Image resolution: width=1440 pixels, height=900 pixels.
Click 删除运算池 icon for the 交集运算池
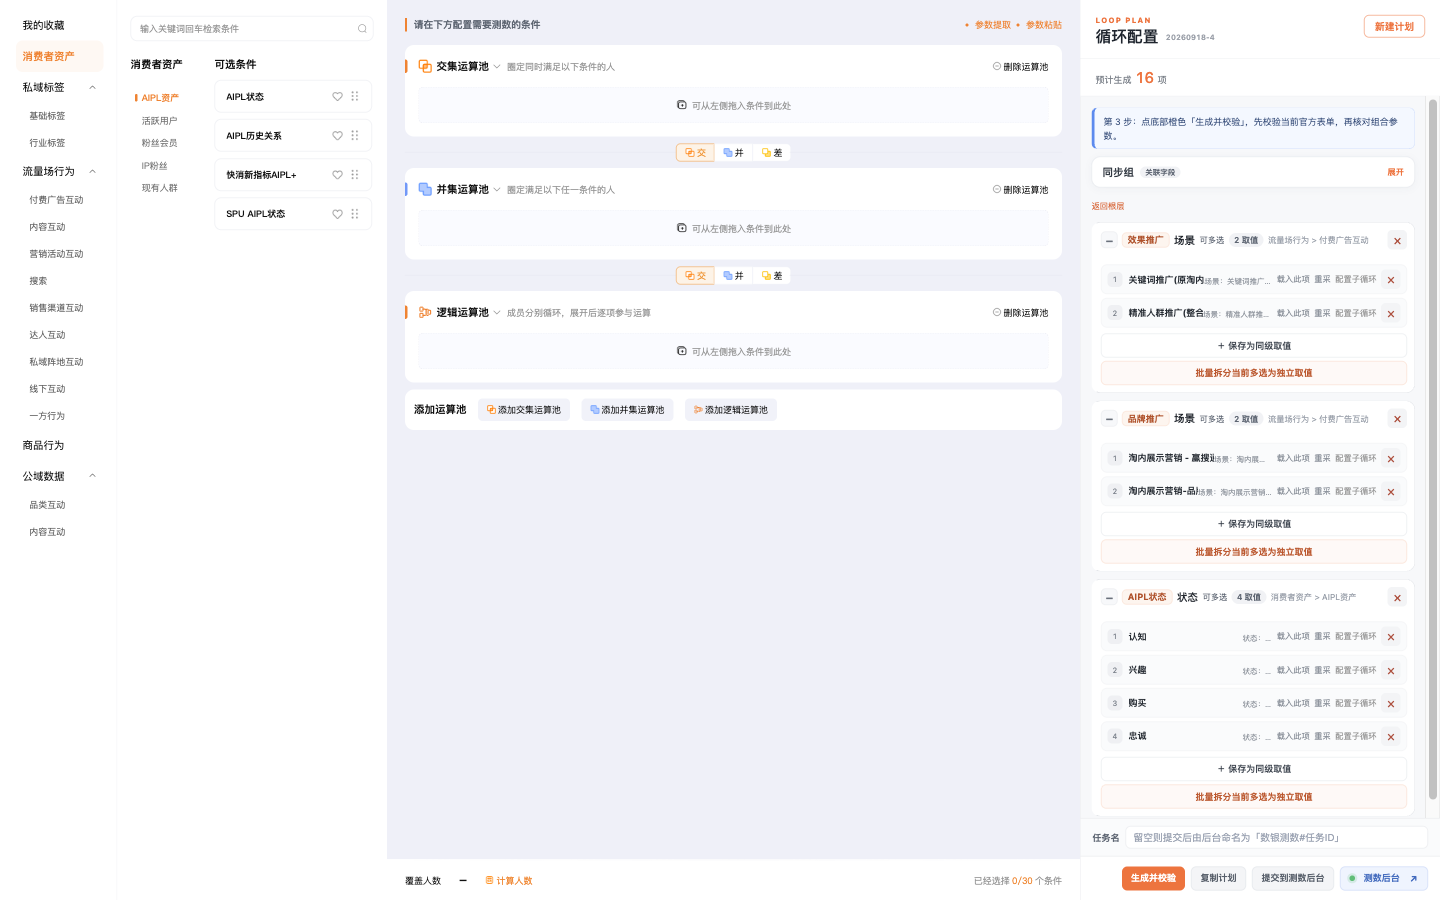pyautogui.click(x=1020, y=67)
